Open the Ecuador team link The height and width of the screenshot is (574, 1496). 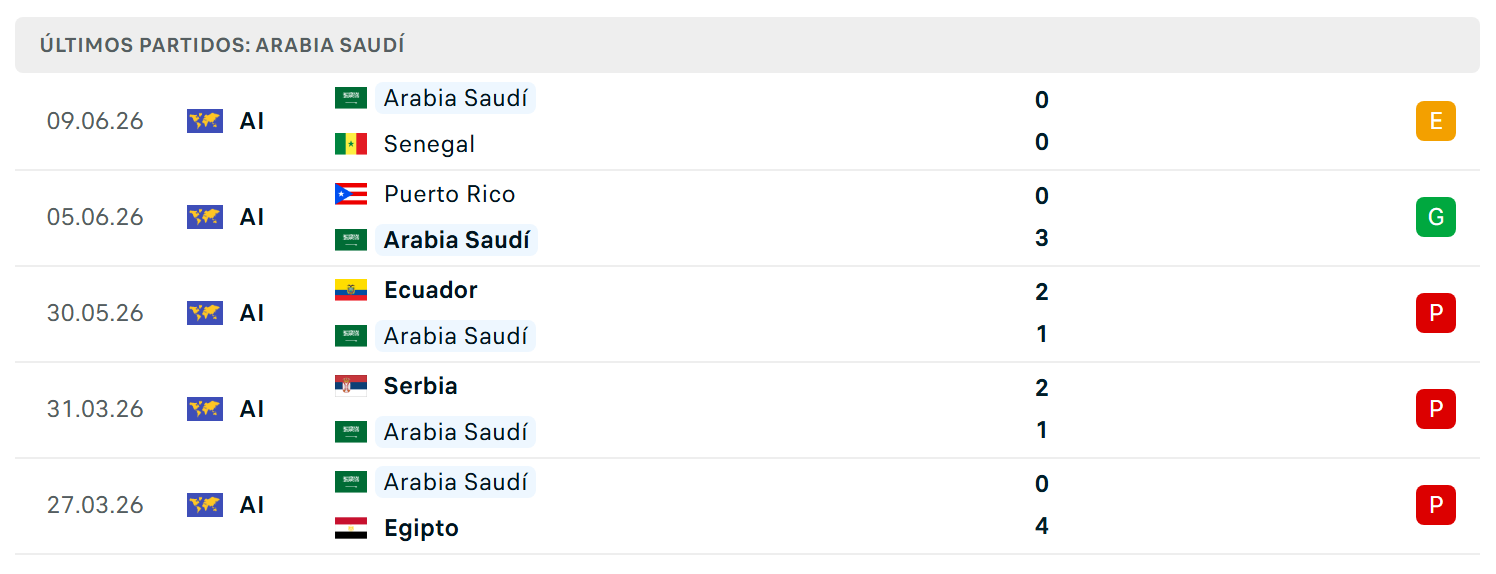(431, 290)
